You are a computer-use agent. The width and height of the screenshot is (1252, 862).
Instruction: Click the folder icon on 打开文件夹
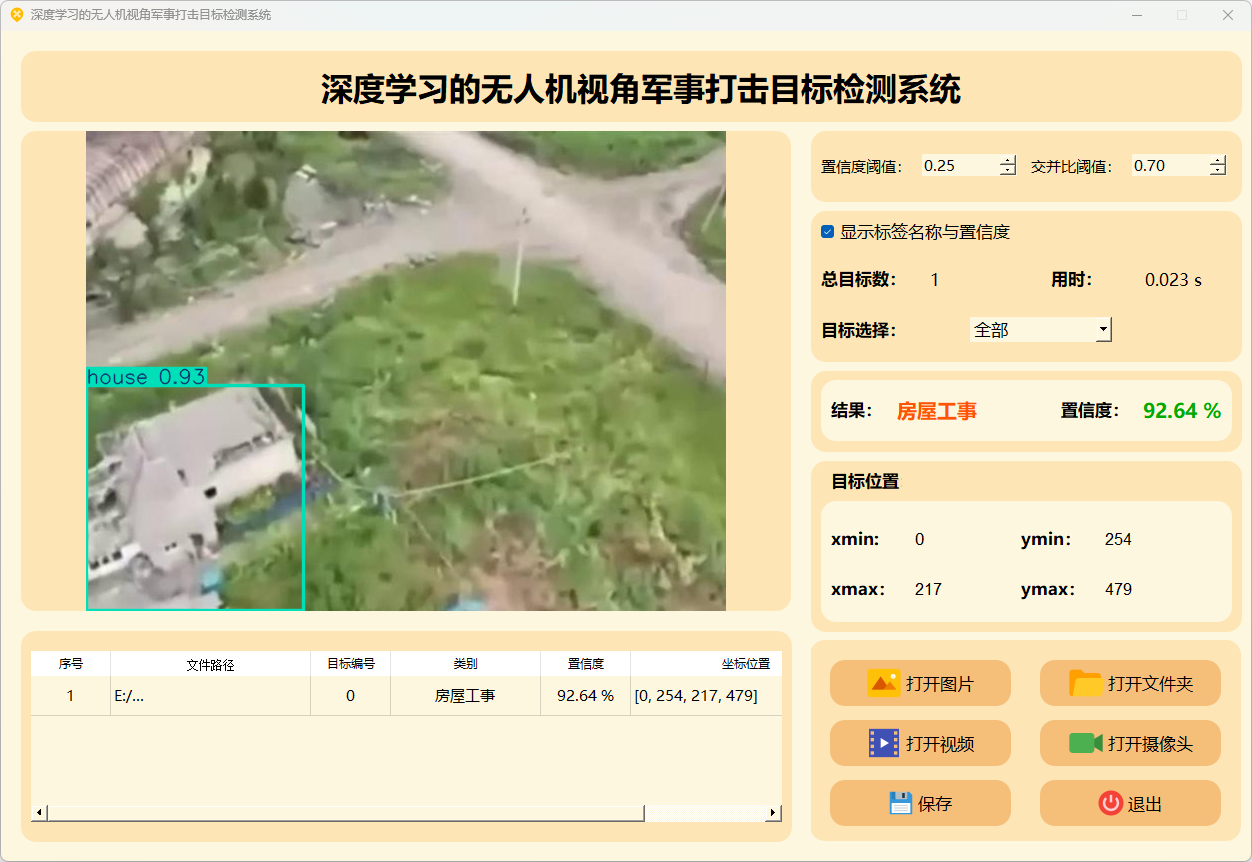tap(1085, 683)
